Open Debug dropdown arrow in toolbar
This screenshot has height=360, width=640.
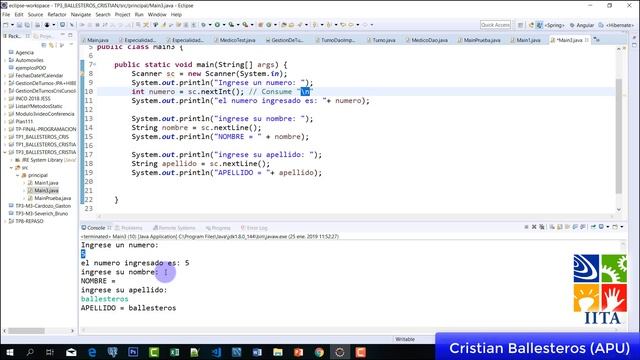pyautogui.click(x=210, y=25)
